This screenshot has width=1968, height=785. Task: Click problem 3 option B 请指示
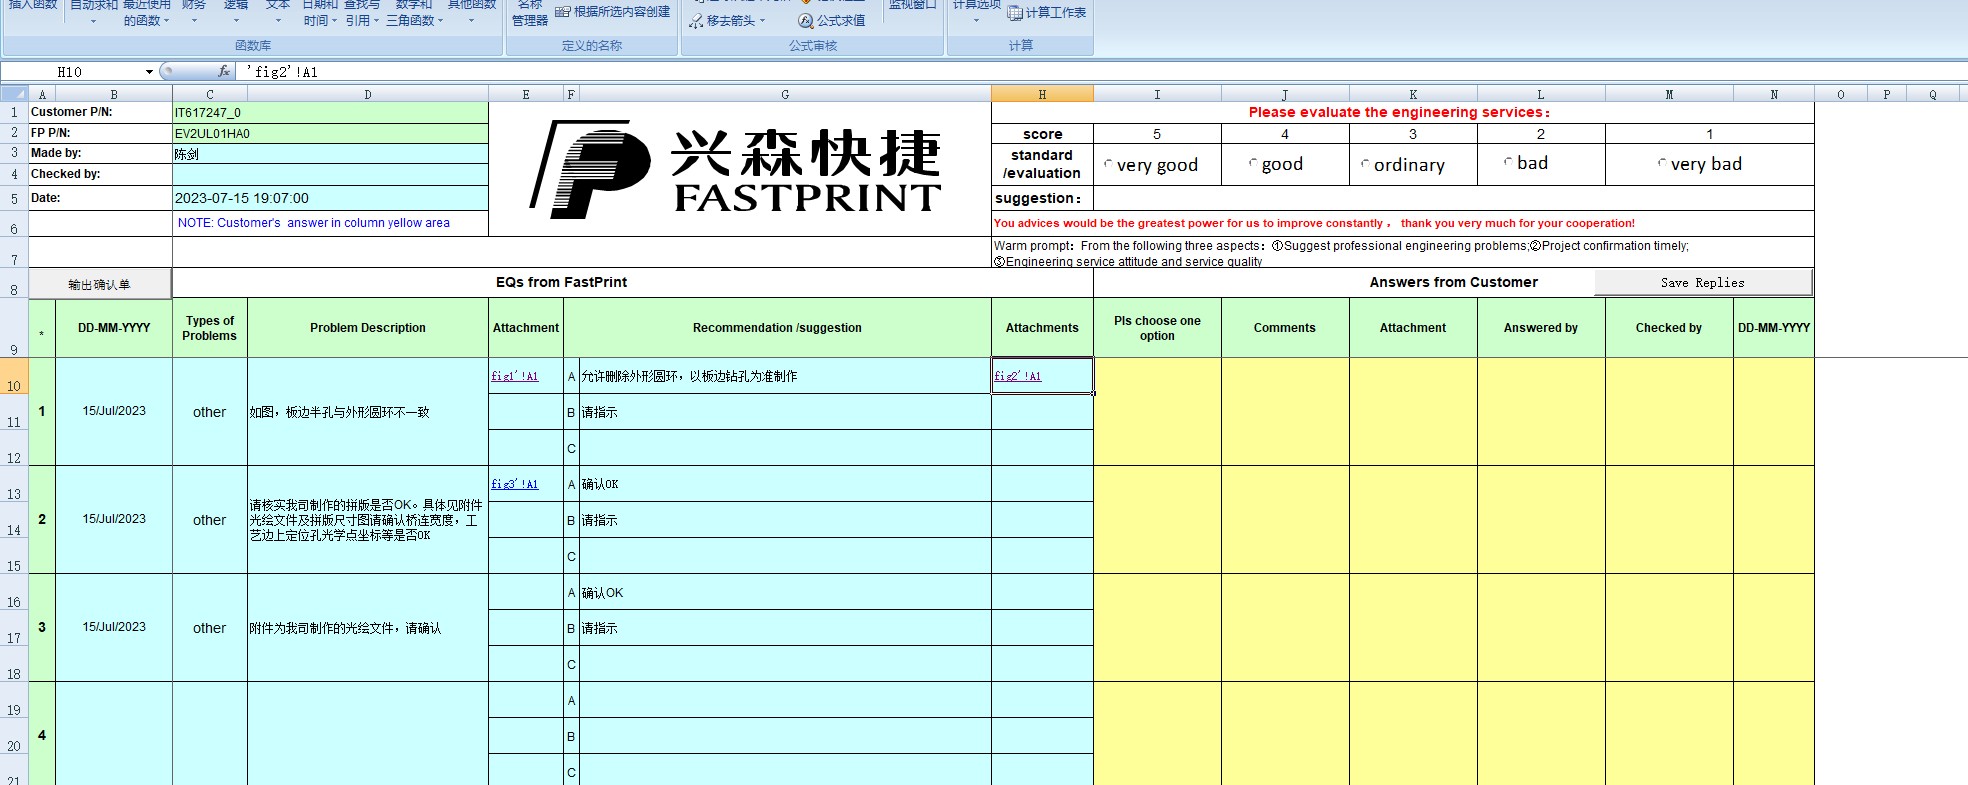point(599,628)
